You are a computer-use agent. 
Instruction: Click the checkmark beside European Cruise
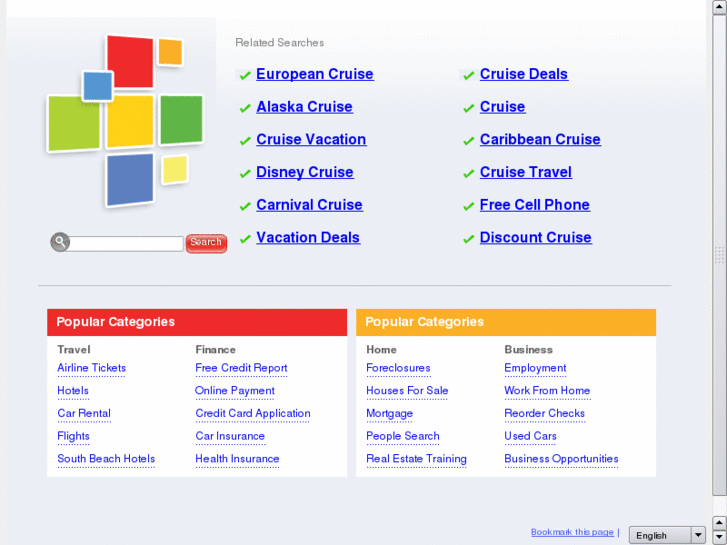245,75
